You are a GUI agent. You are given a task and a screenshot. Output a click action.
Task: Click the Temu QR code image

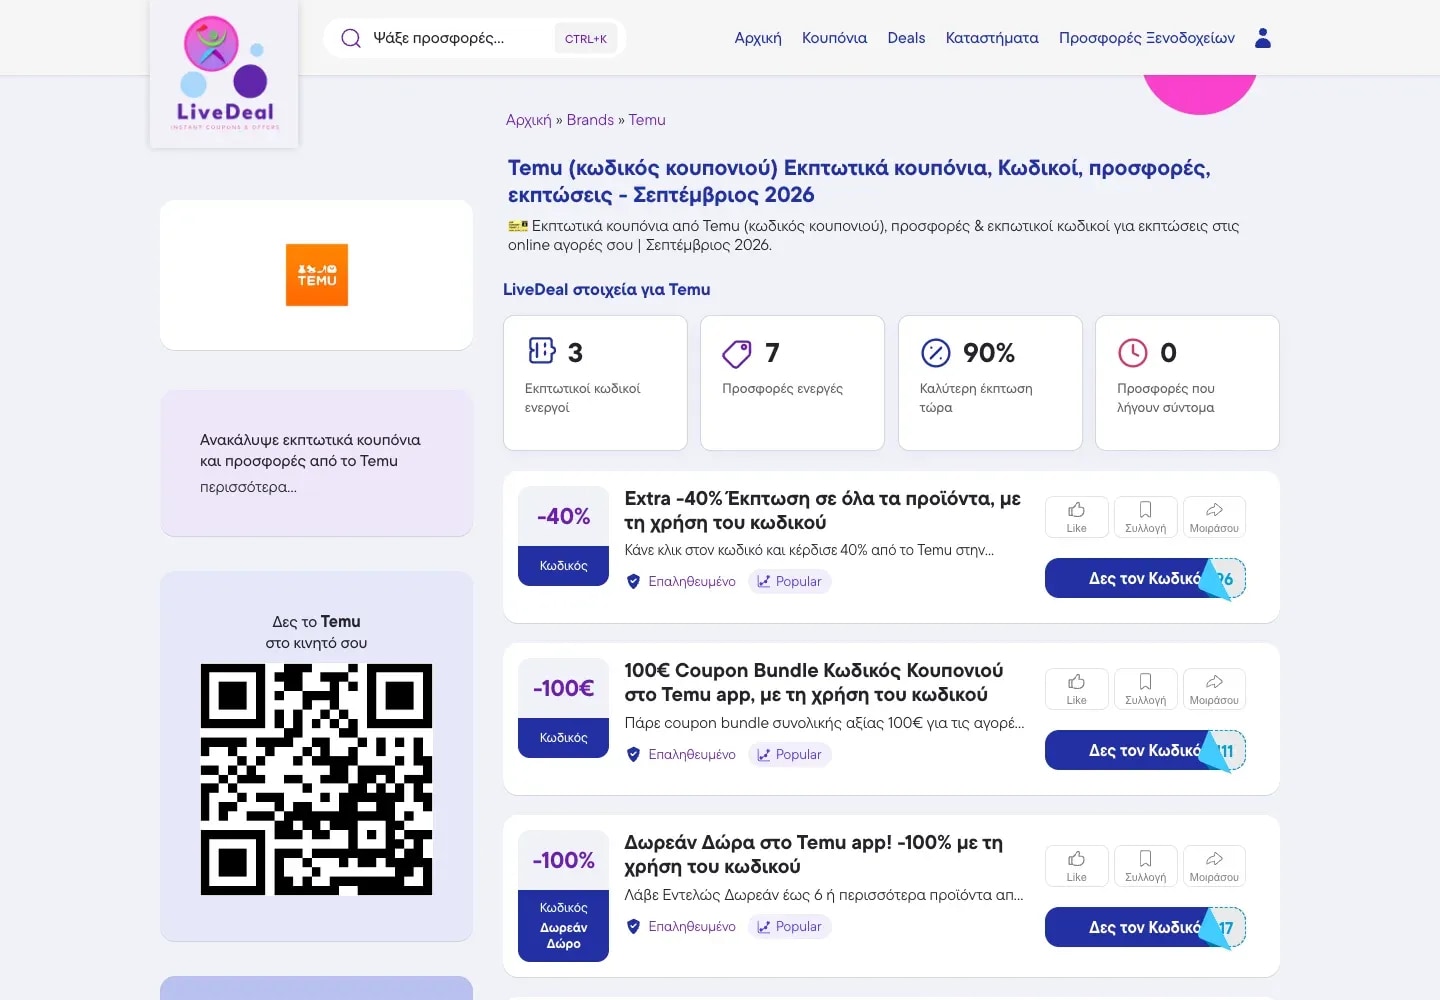pyautogui.click(x=316, y=779)
